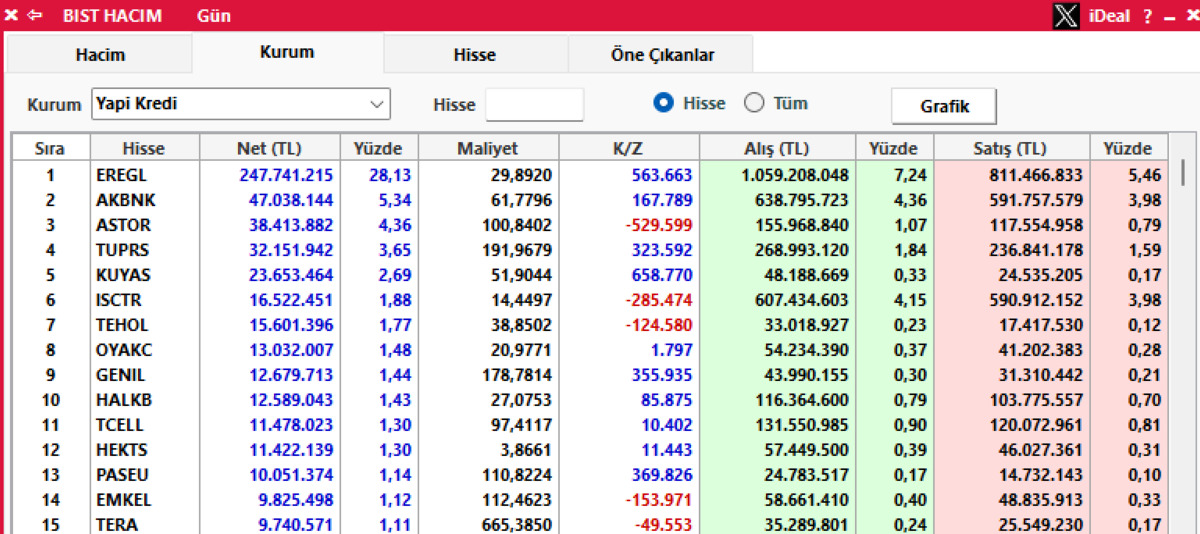The width and height of the screenshot is (1200, 534).
Task: Click the back arrow icon in title bar
Action: pyautogui.click(x=35, y=16)
